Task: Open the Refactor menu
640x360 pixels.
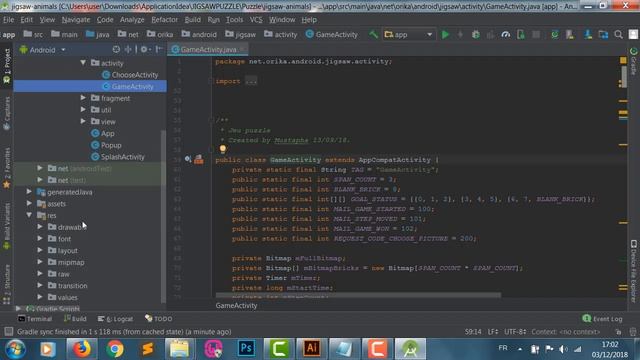Action: click(x=164, y=20)
